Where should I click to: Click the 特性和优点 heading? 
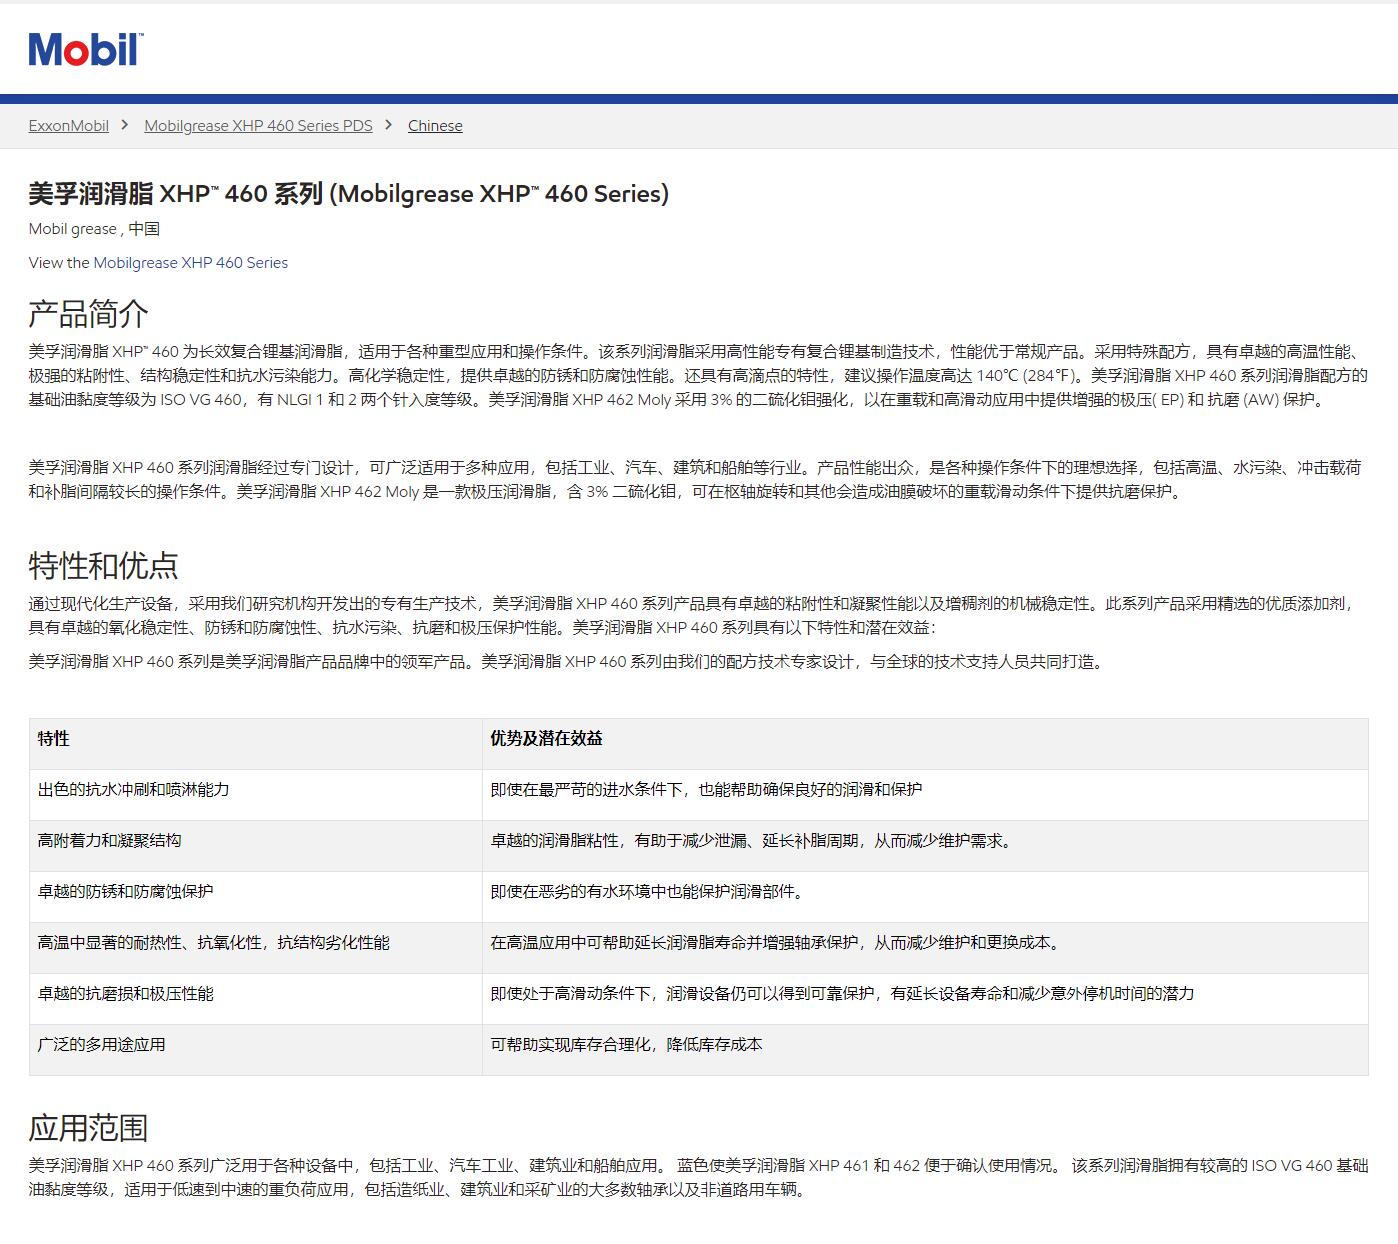pos(104,565)
